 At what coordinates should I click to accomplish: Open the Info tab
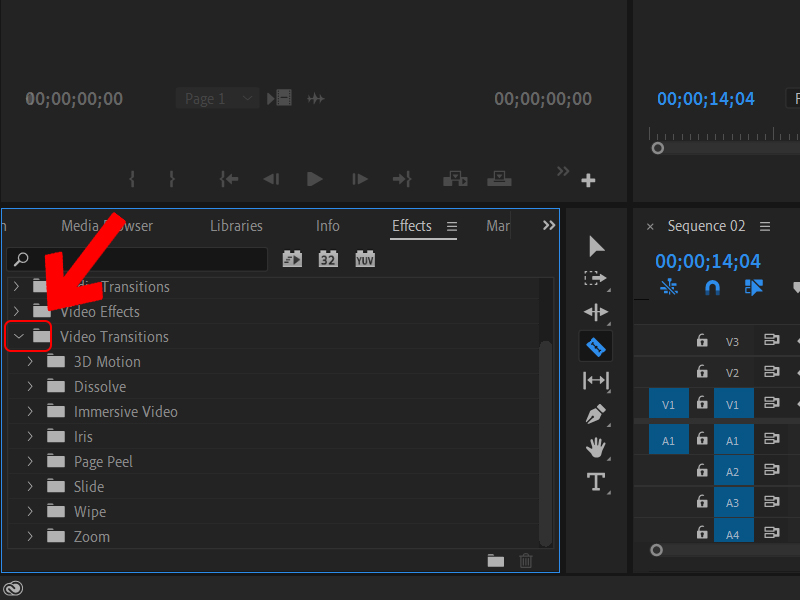click(x=327, y=226)
